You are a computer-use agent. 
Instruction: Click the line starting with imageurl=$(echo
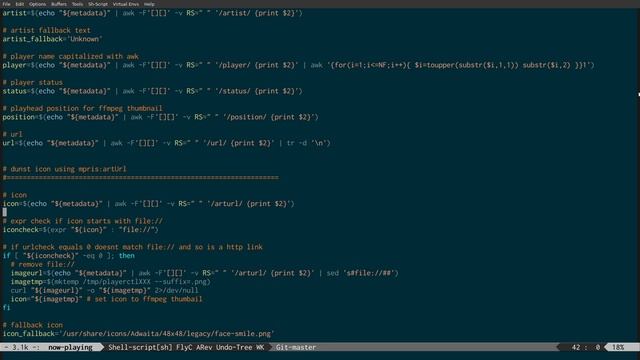[204, 273]
